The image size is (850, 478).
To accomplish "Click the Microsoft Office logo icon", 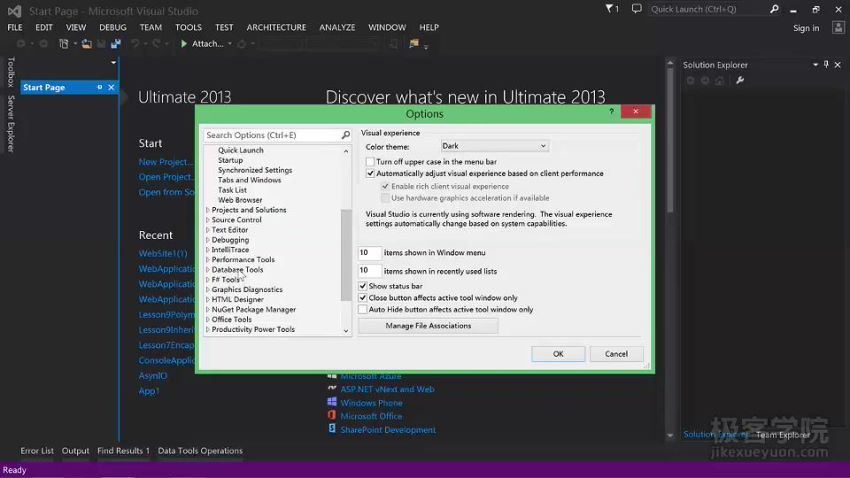I will (332, 415).
